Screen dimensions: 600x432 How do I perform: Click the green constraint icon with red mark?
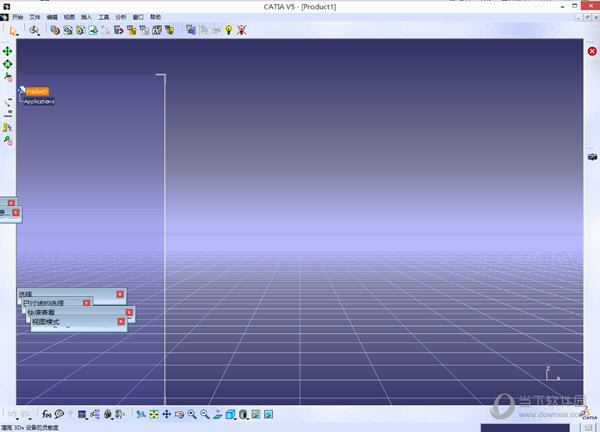[x=8, y=140]
